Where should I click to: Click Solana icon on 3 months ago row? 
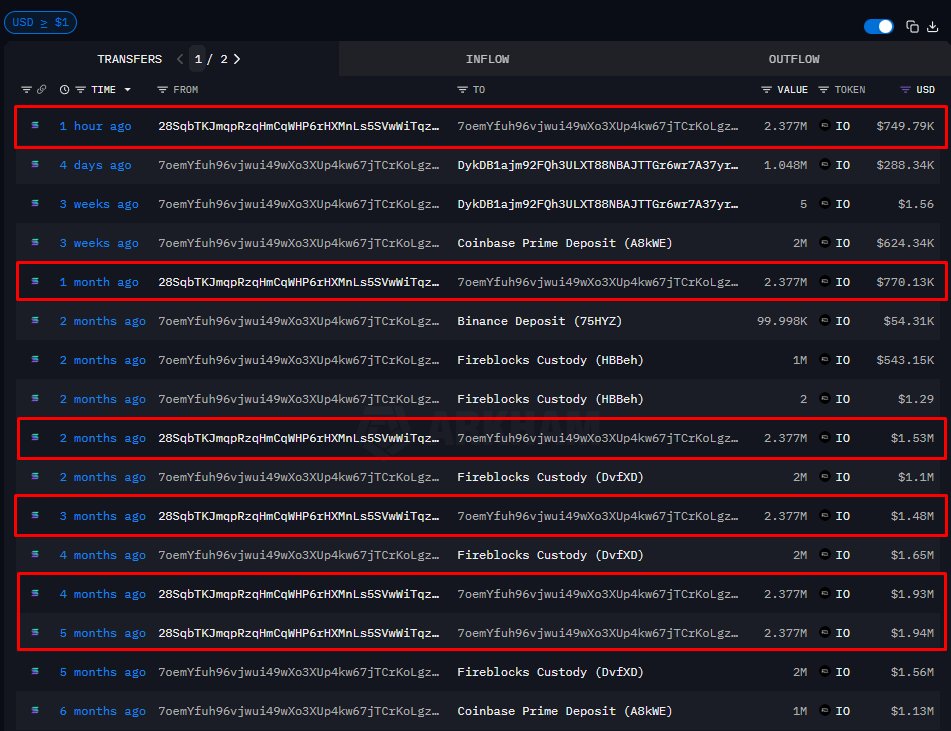tap(35, 515)
